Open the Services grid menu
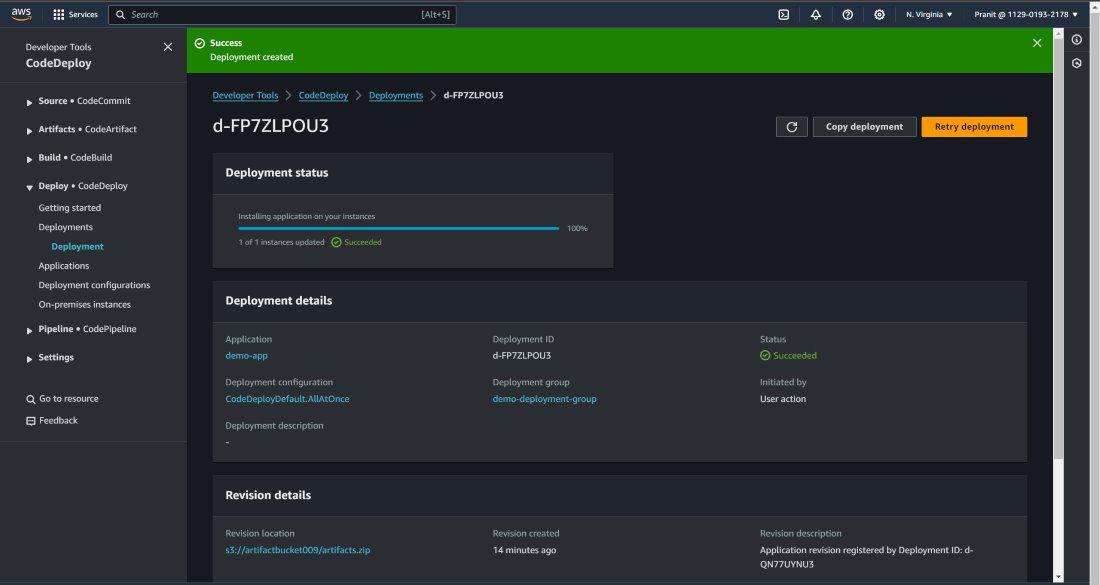The height and width of the screenshot is (585, 1100). pyautogui.click(x=76, y=14)
